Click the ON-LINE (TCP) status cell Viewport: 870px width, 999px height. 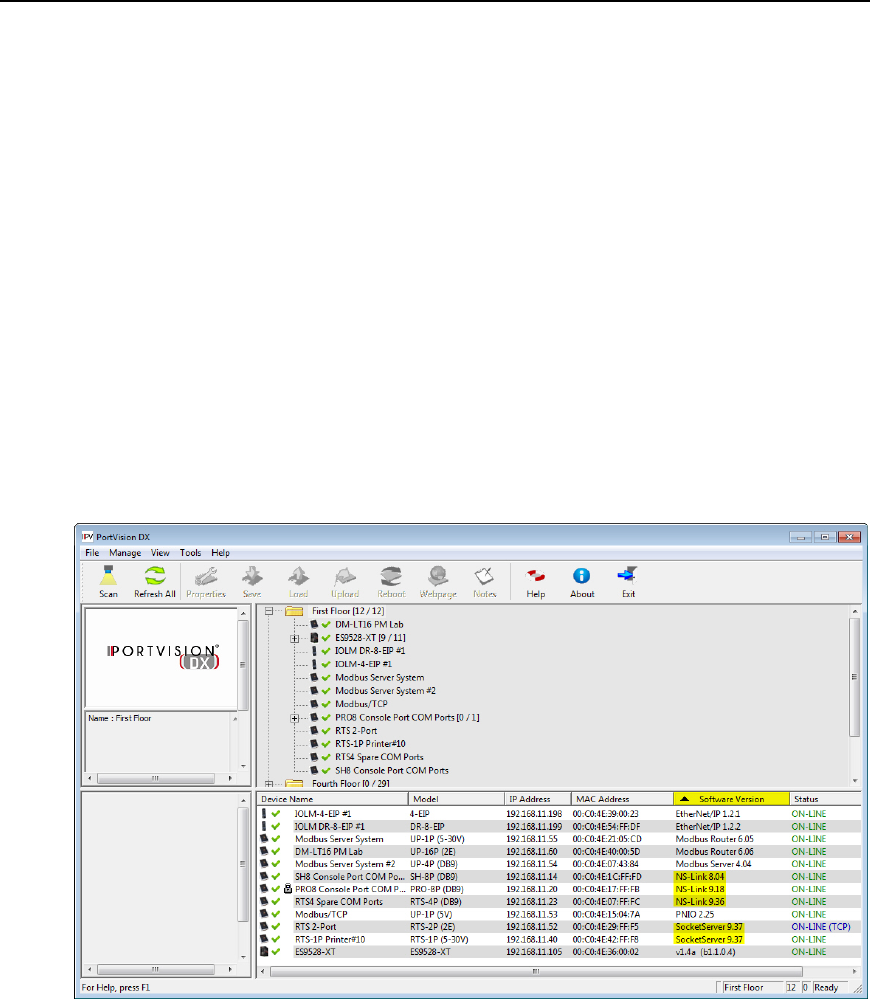click(821, 927)
